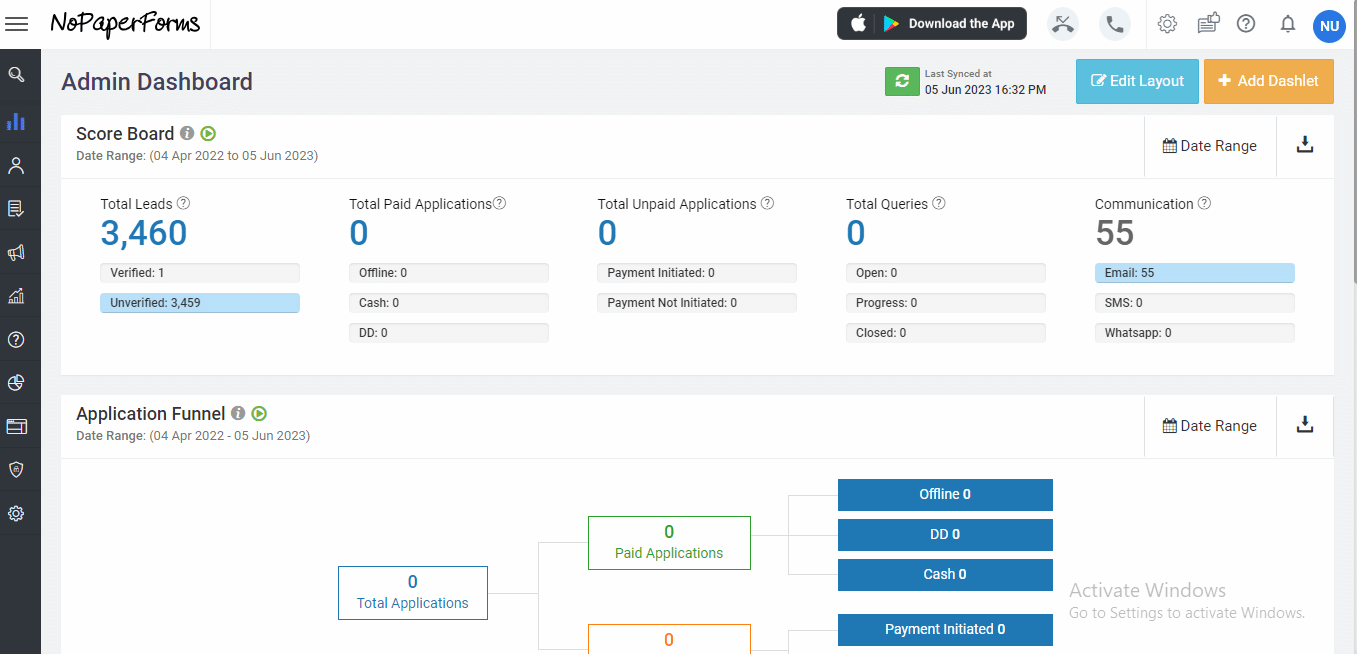Image resolution: width=1357 pixels, height=654 pixels.
Task: Show Application Funnel info tooltip
Action: tap(238, 413)
